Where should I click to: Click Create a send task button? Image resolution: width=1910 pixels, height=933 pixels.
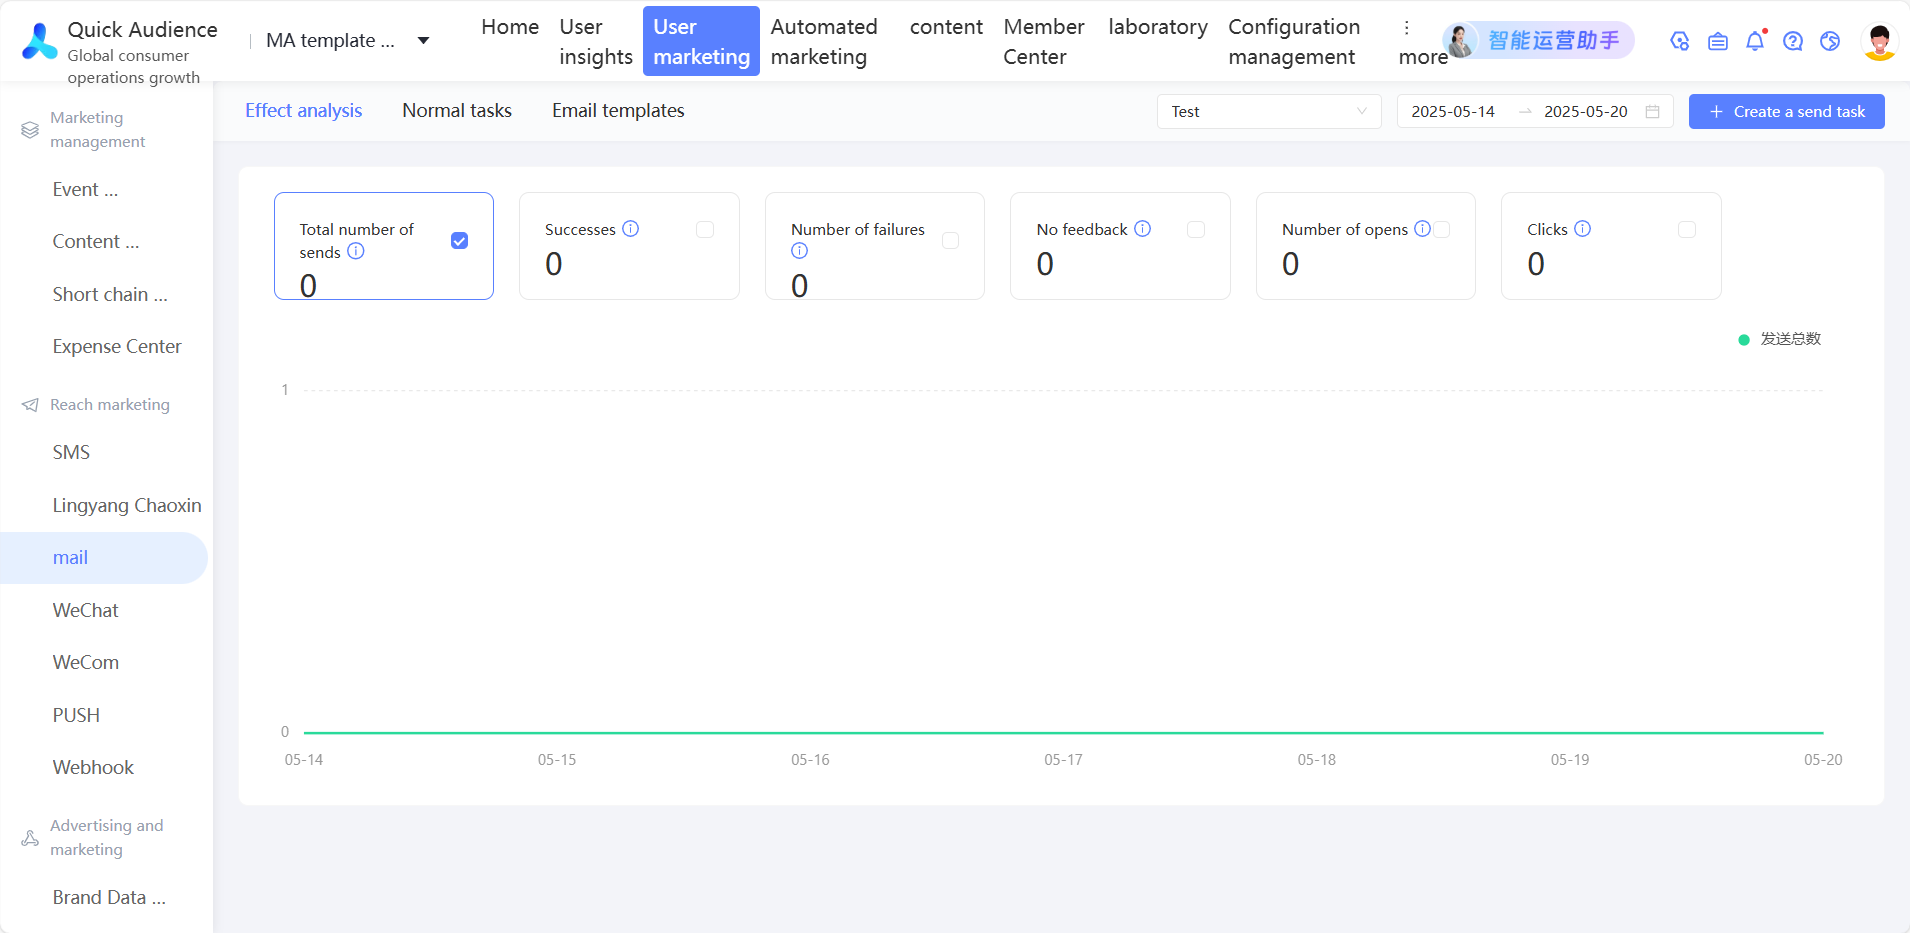coord(1787,111)
